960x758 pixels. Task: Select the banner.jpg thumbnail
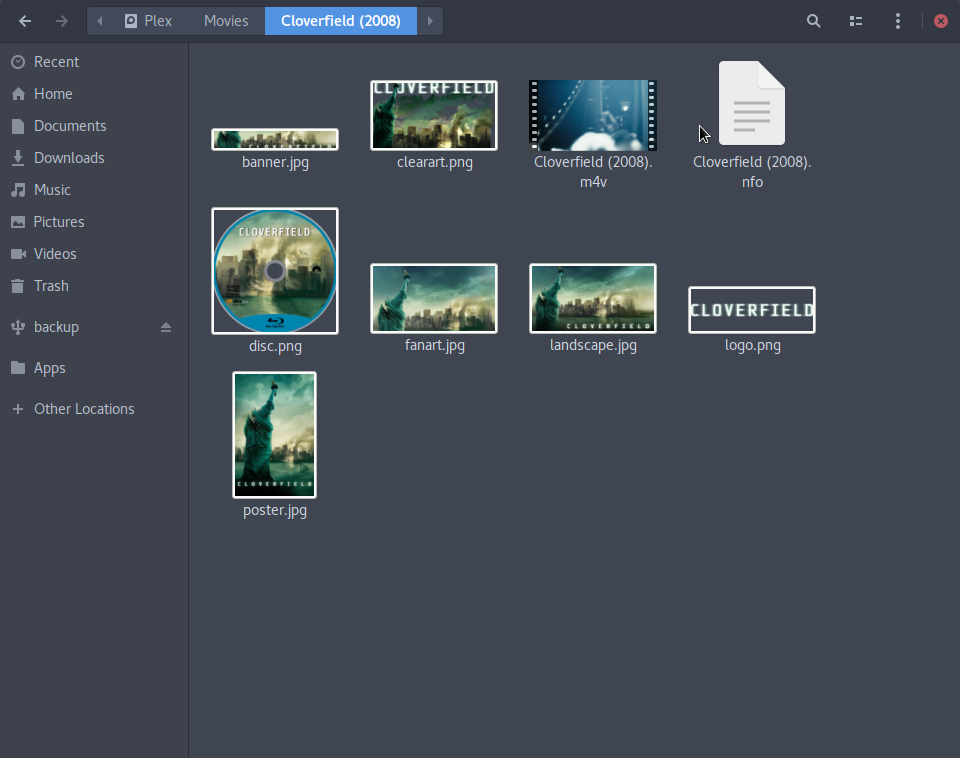[x=275, y=139]
